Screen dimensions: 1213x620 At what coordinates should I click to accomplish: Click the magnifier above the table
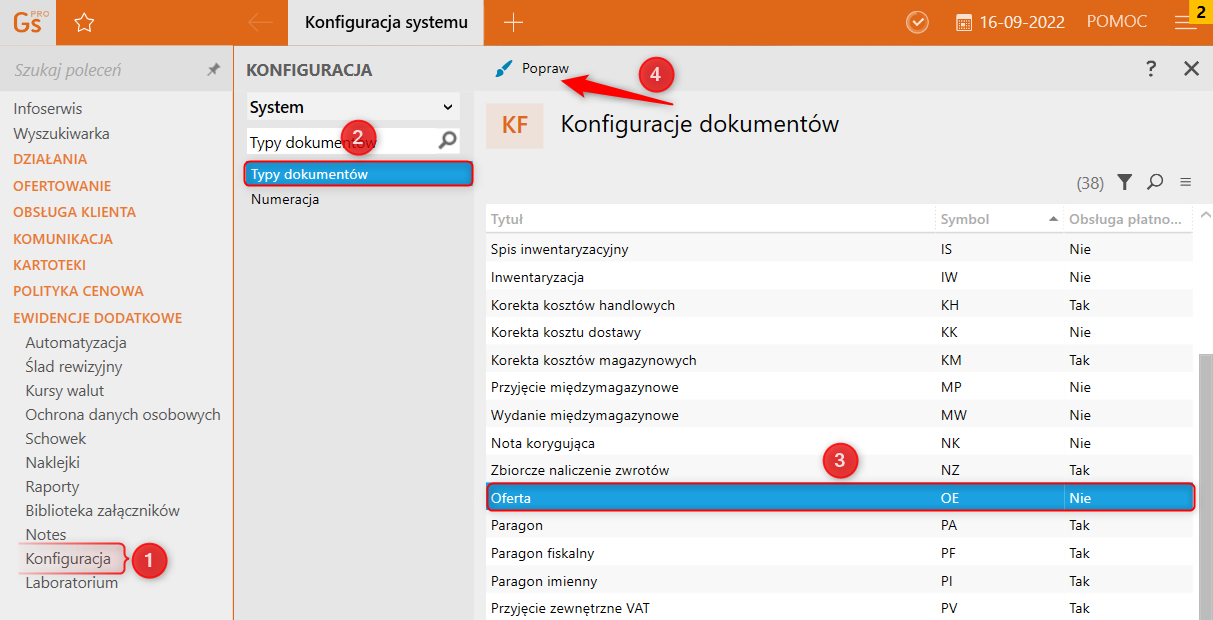click(1155, 182)
